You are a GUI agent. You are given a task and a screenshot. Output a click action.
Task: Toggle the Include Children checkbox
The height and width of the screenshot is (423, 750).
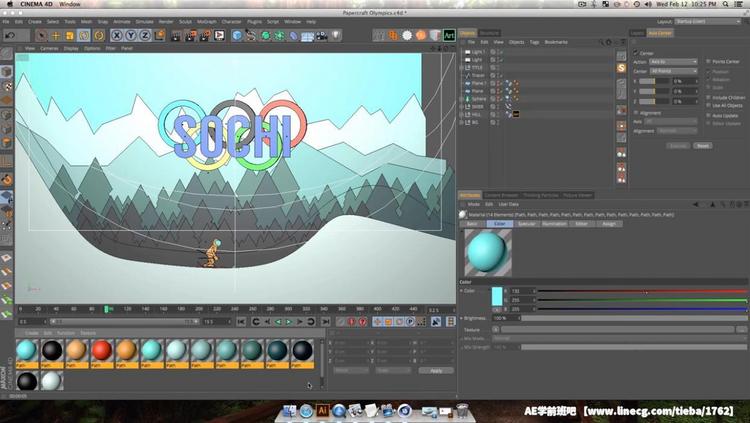coord(708,98)
